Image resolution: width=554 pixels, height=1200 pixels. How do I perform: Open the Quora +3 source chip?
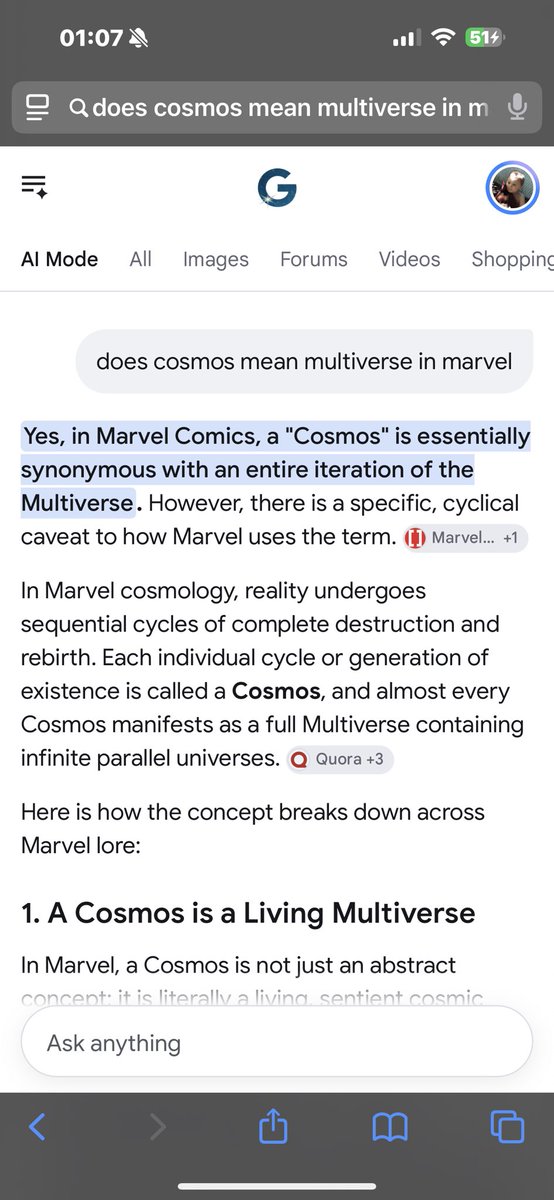pyautogui.click(x=340, y=759)
